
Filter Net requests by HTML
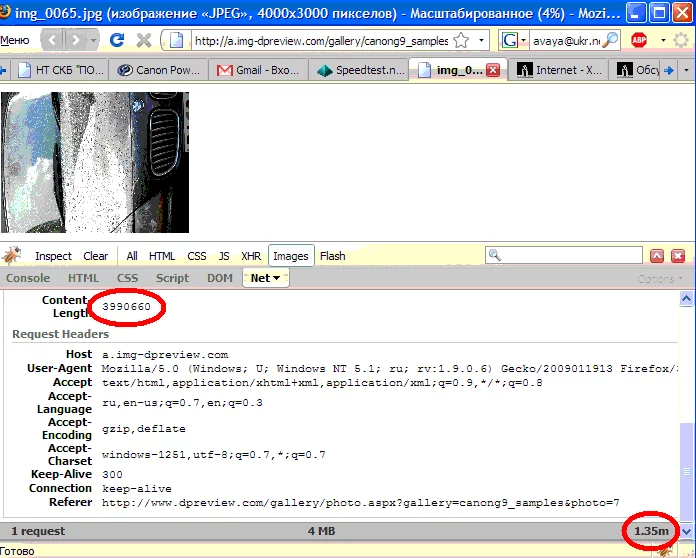162,256
